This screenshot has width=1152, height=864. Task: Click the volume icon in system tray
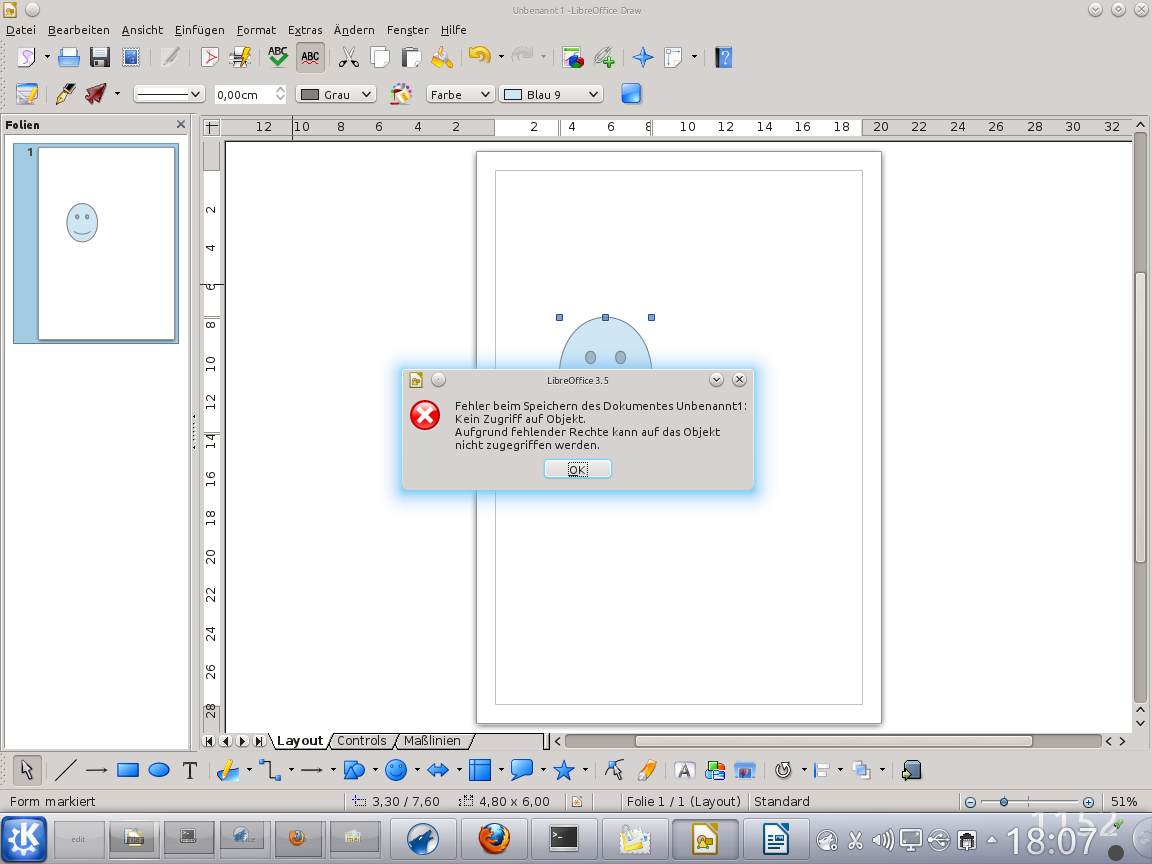click(x=882, y=840)
